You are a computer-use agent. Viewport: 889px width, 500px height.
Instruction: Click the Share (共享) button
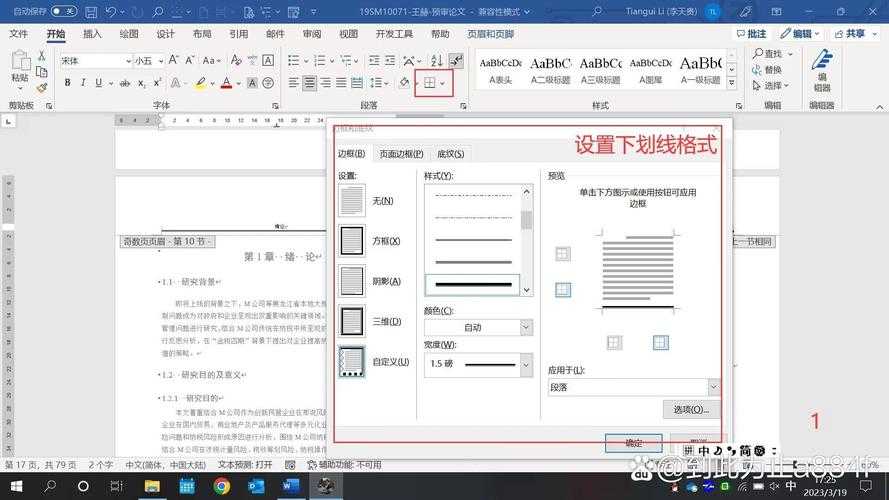coord(856,34)
